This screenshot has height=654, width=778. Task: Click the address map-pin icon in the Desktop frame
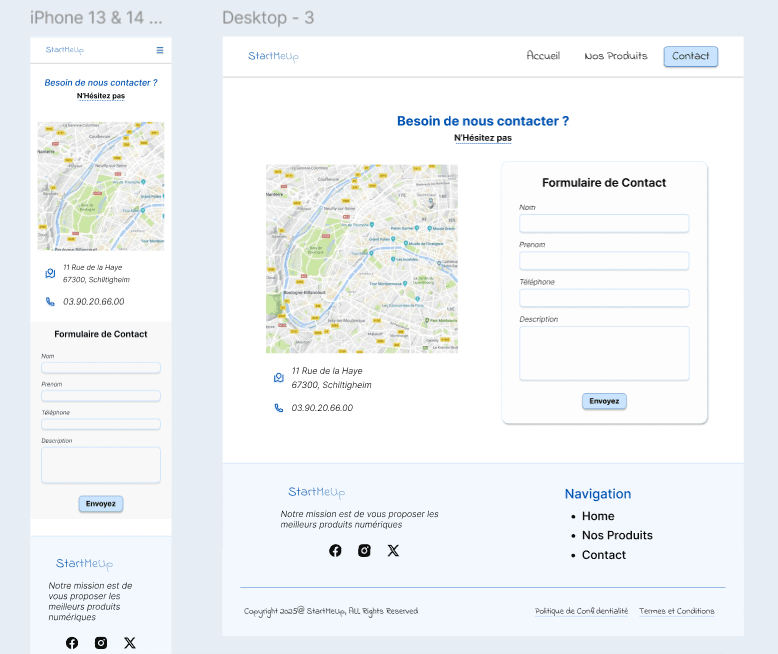click(279, 378)
